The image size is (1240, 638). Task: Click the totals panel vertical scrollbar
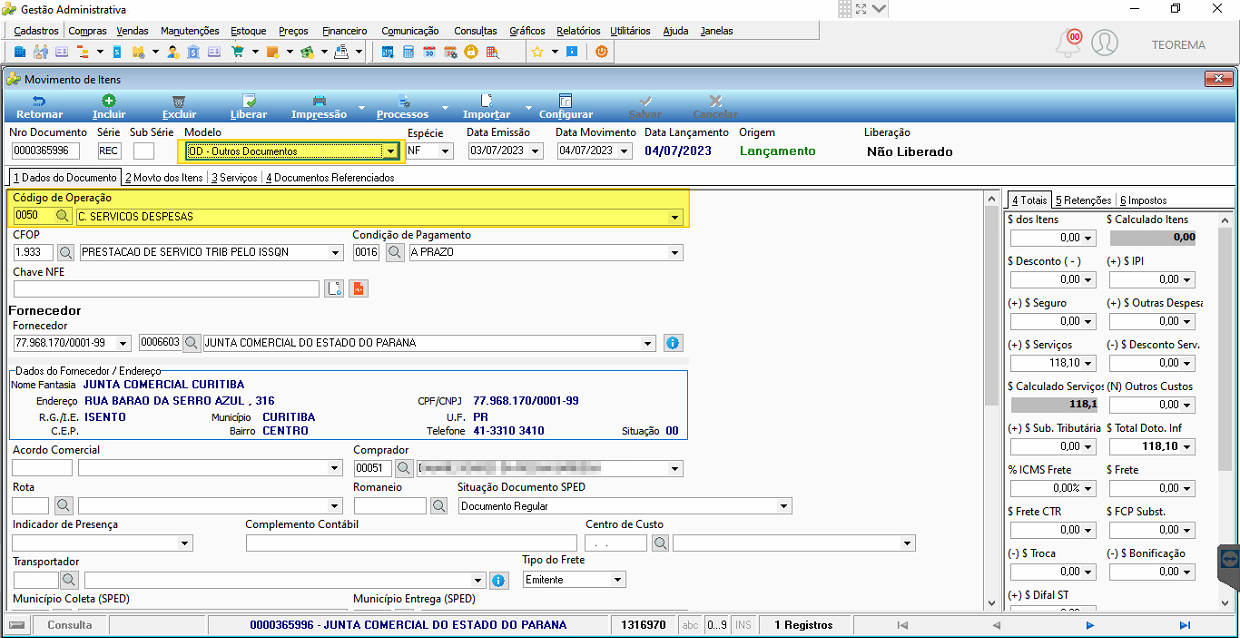point(1225,410)
